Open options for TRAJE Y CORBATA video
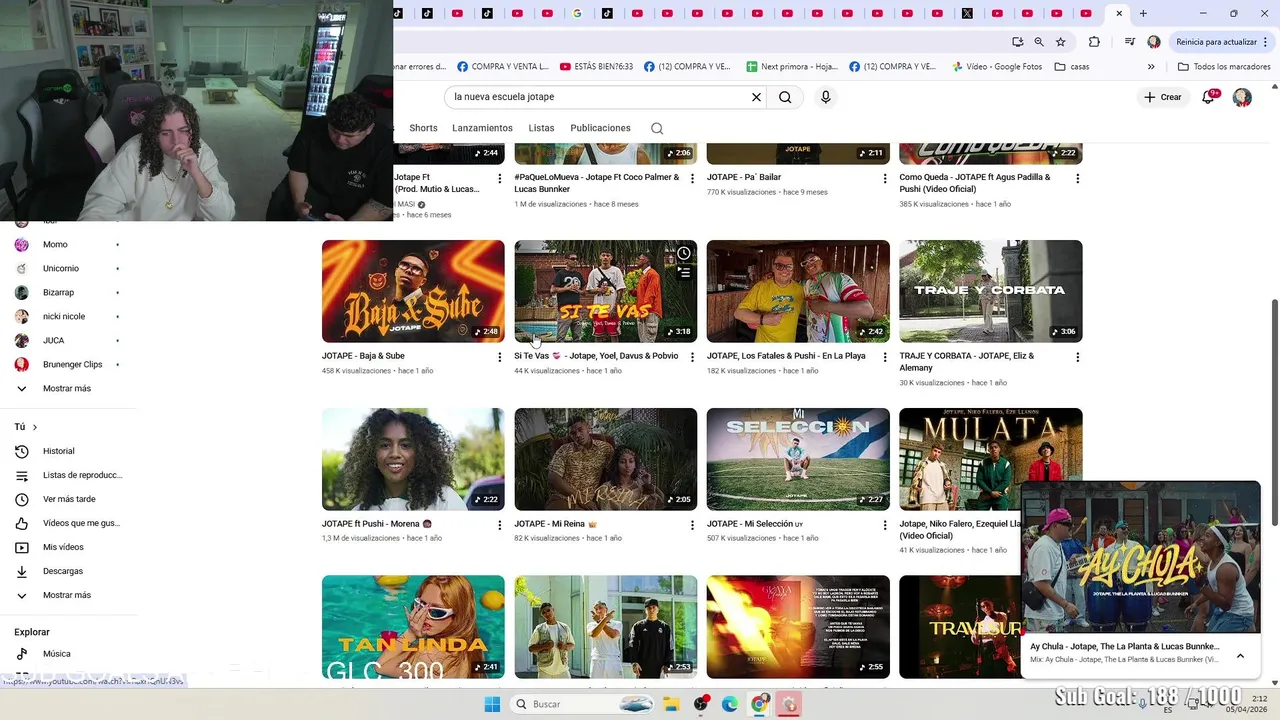The width and height of the screenshot is (1280, 720). (x=1077, y=357)
